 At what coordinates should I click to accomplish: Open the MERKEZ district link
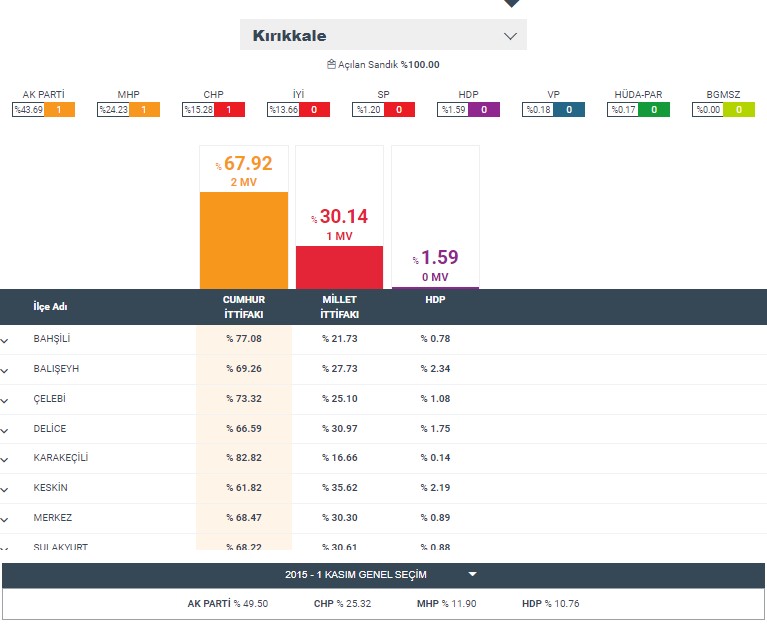(x=52, y=517)
